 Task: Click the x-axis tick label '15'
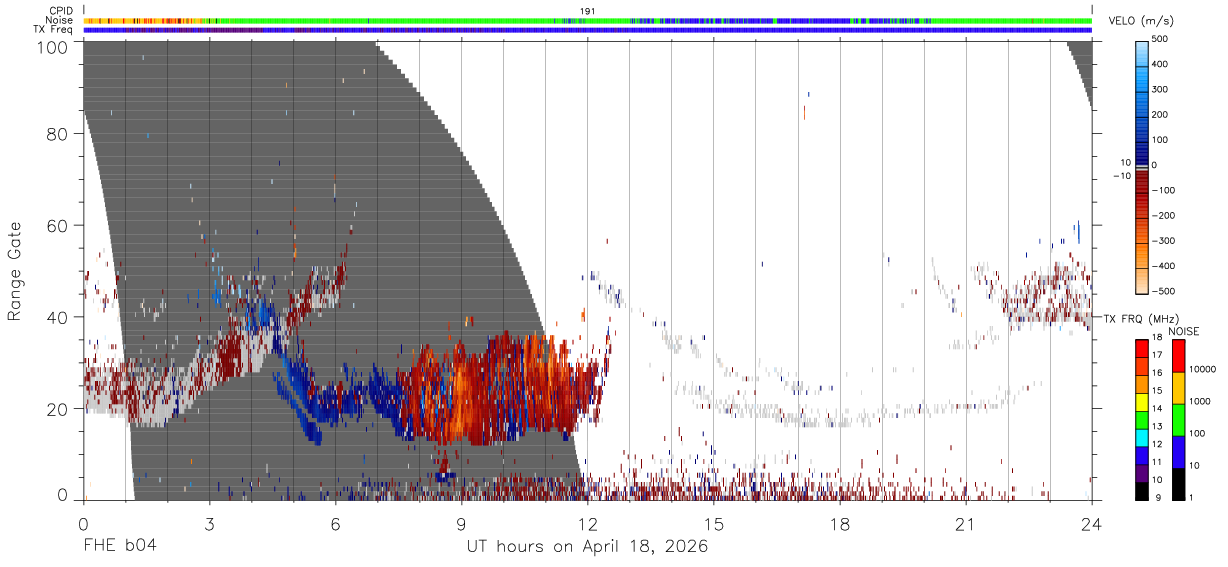point(713,524)
